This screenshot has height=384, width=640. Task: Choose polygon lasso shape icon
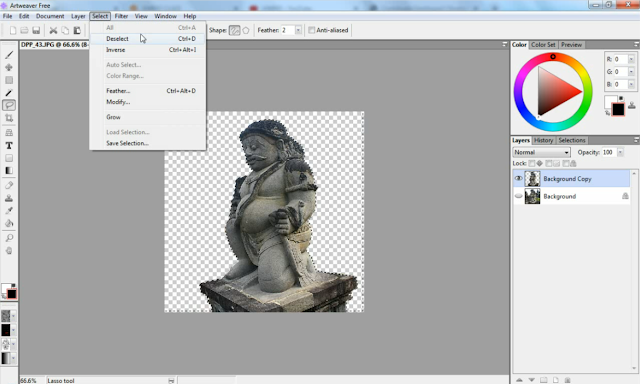246,30
